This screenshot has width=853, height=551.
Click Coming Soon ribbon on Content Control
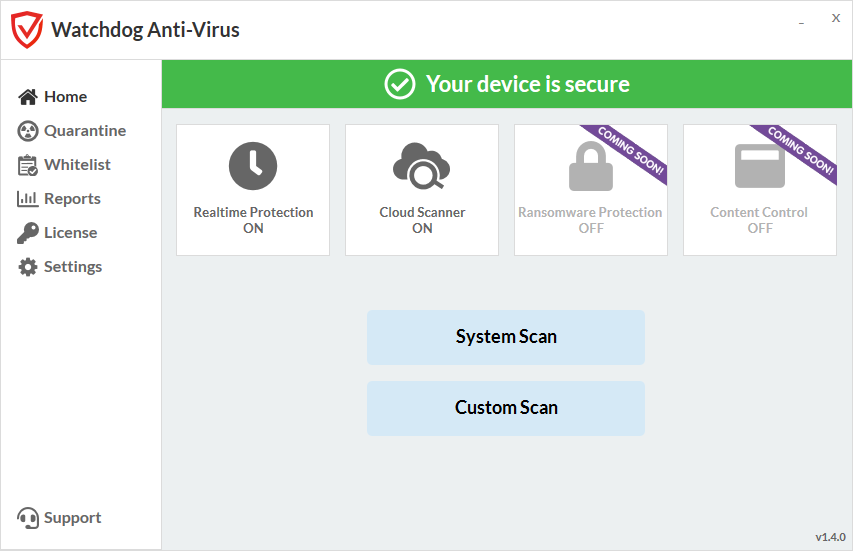800,150
